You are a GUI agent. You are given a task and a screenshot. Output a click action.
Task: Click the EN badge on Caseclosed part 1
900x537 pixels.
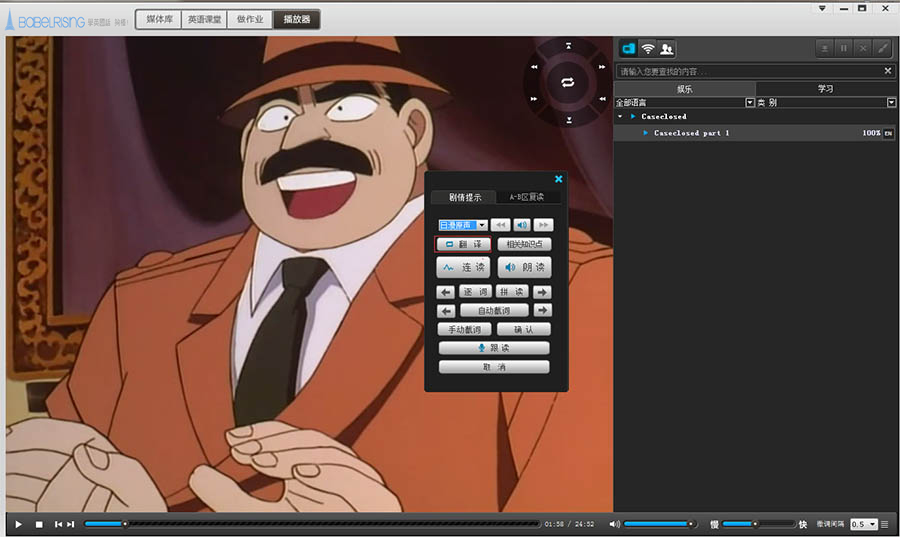[x=888, y=133]
